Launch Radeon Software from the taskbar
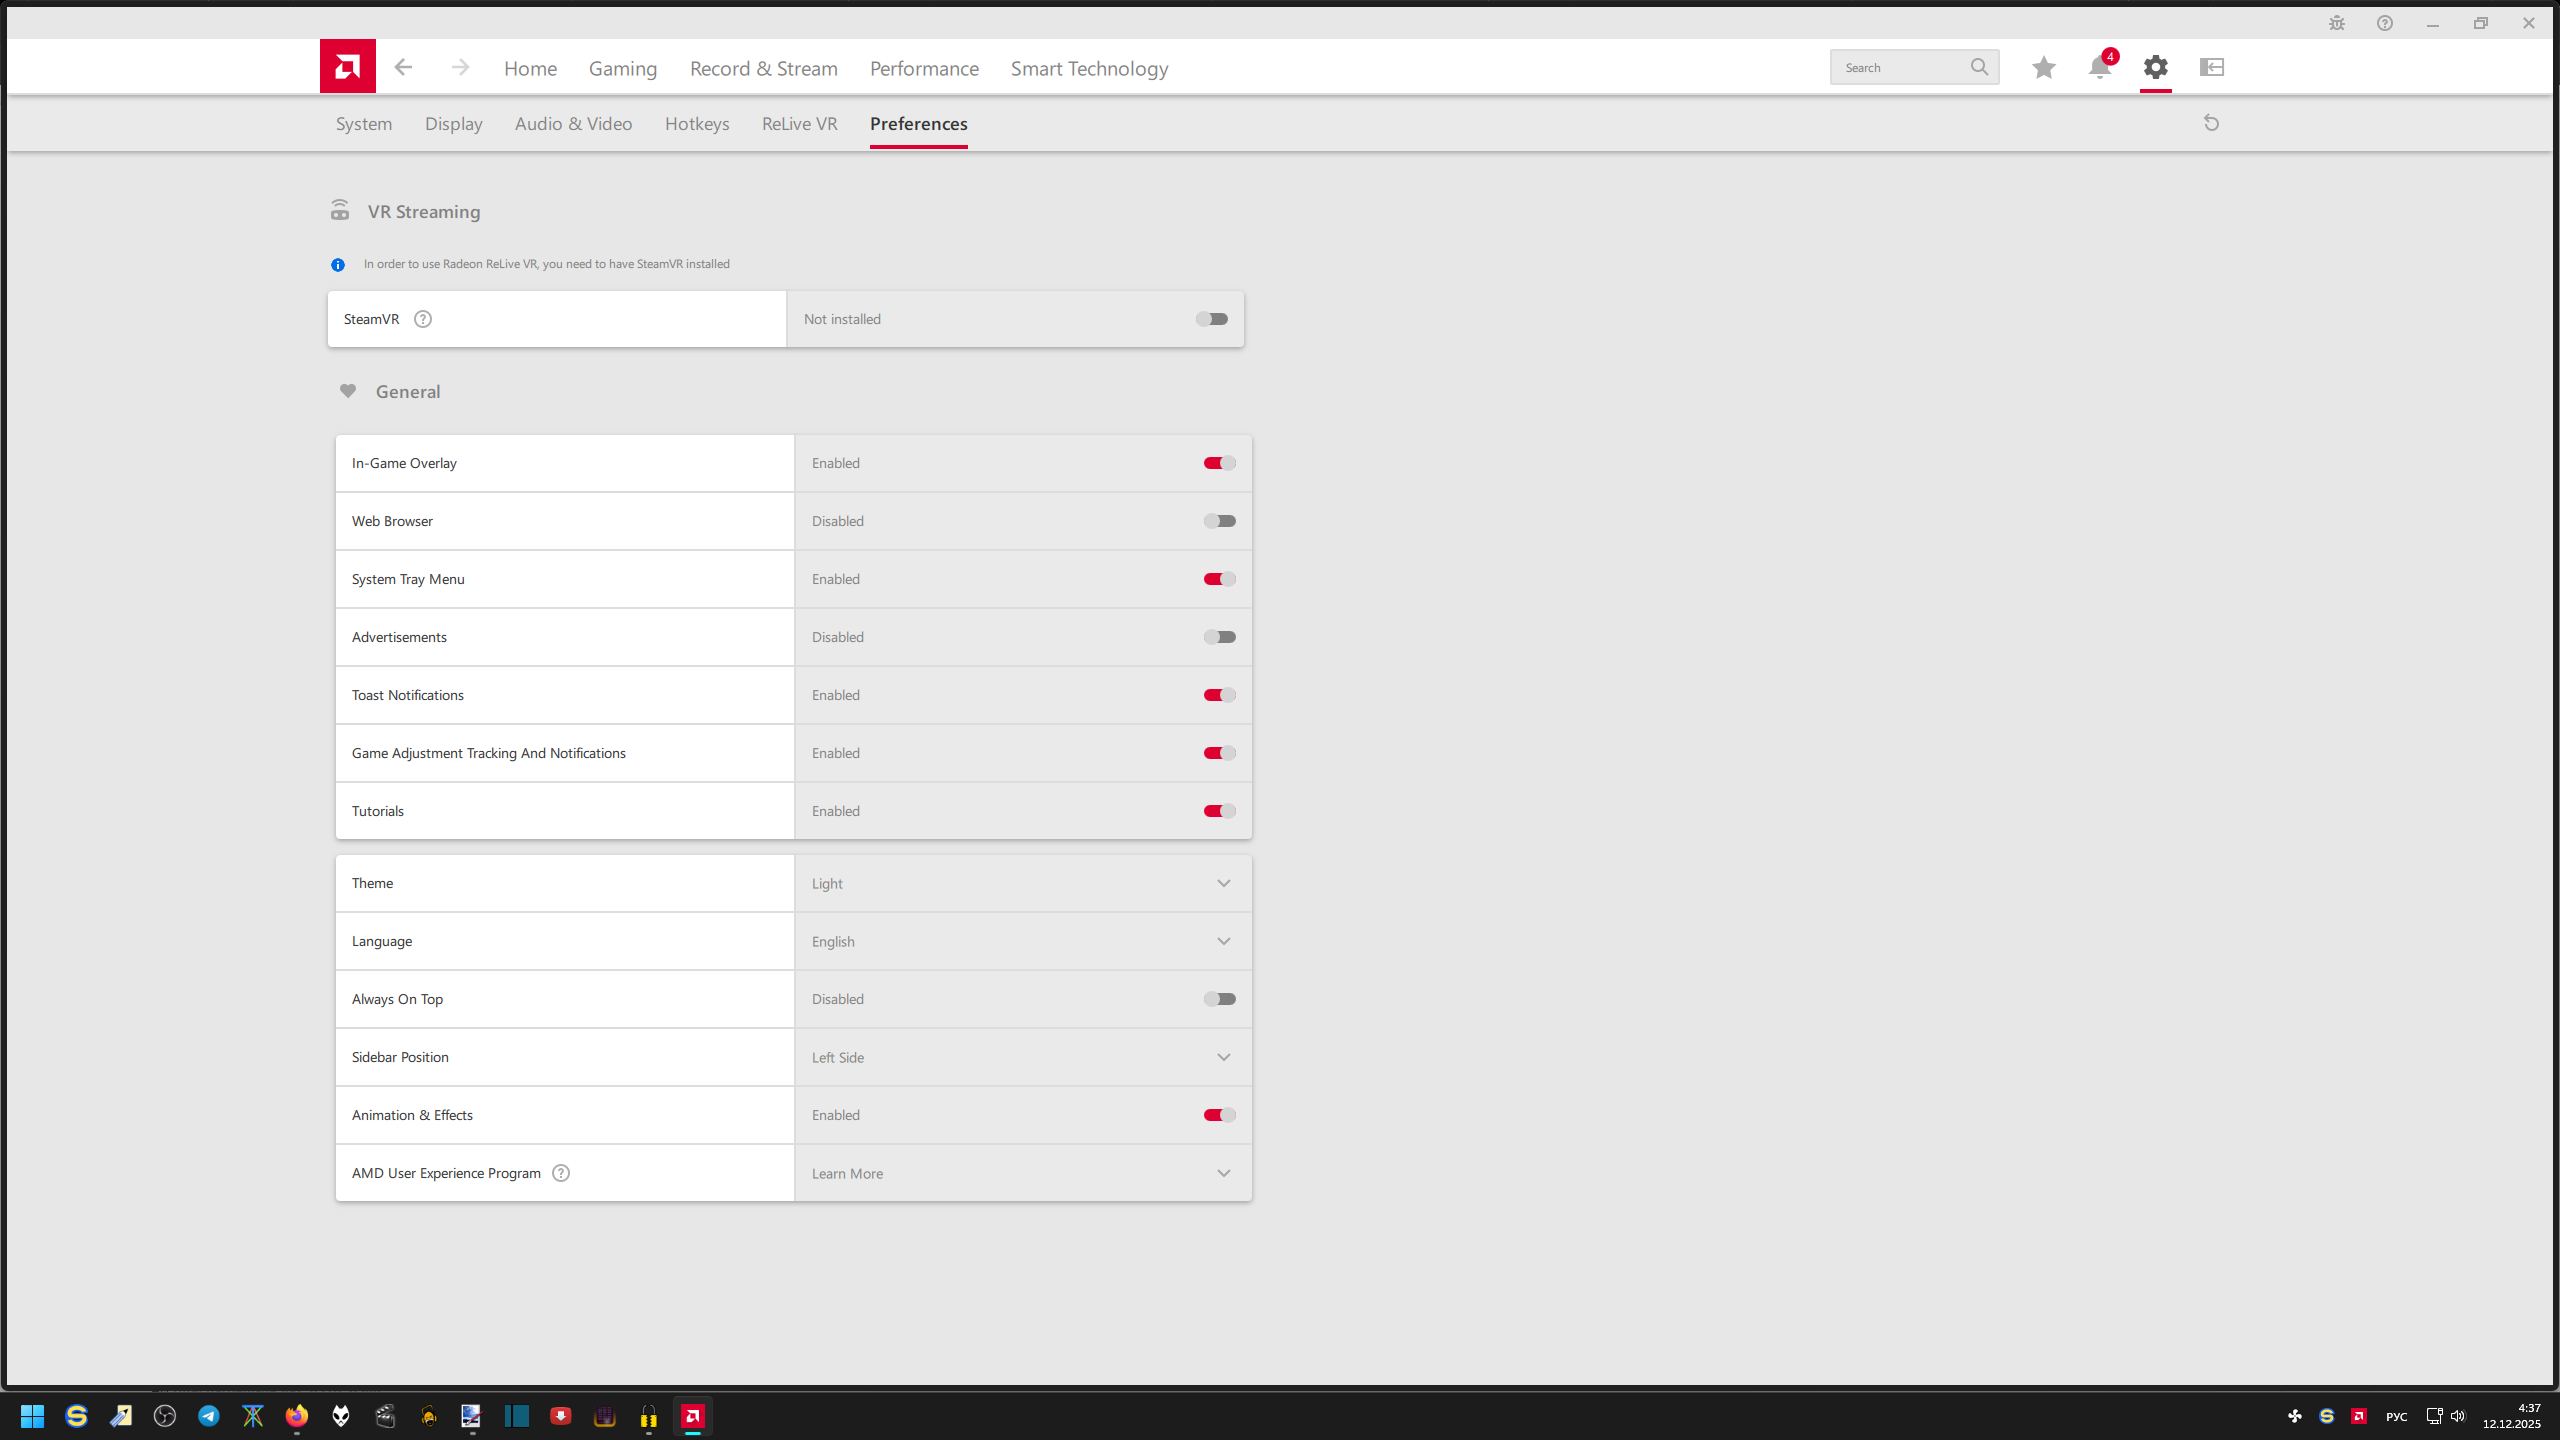Screen dimensions: 2560x1440 click(x=693, y=1416)
